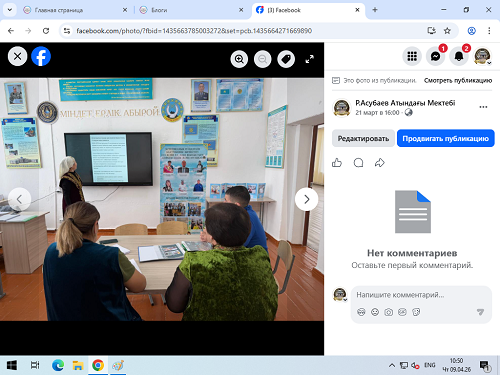Add a sticker to the comment

click(416, 312)
